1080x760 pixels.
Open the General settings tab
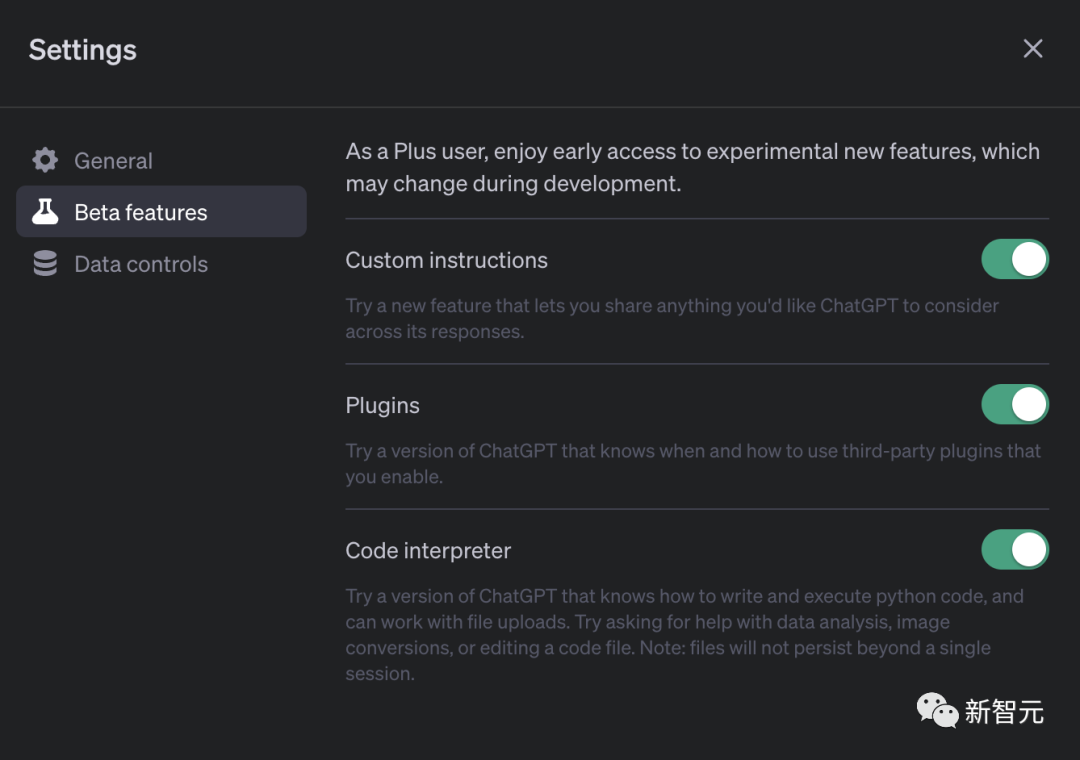coord(113,161)
